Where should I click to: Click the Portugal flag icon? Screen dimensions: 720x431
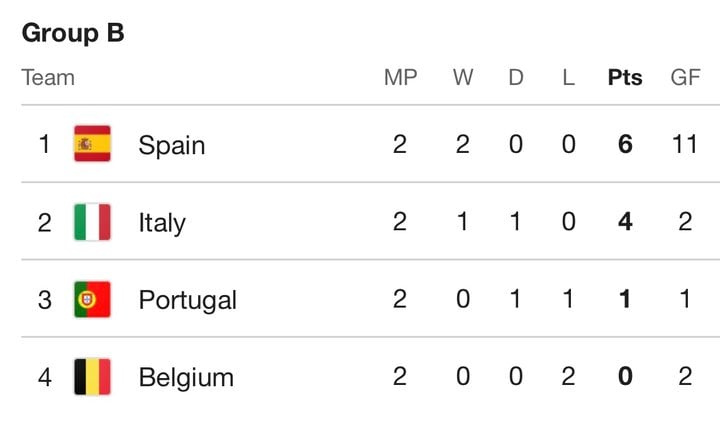[x=92, y=299]
